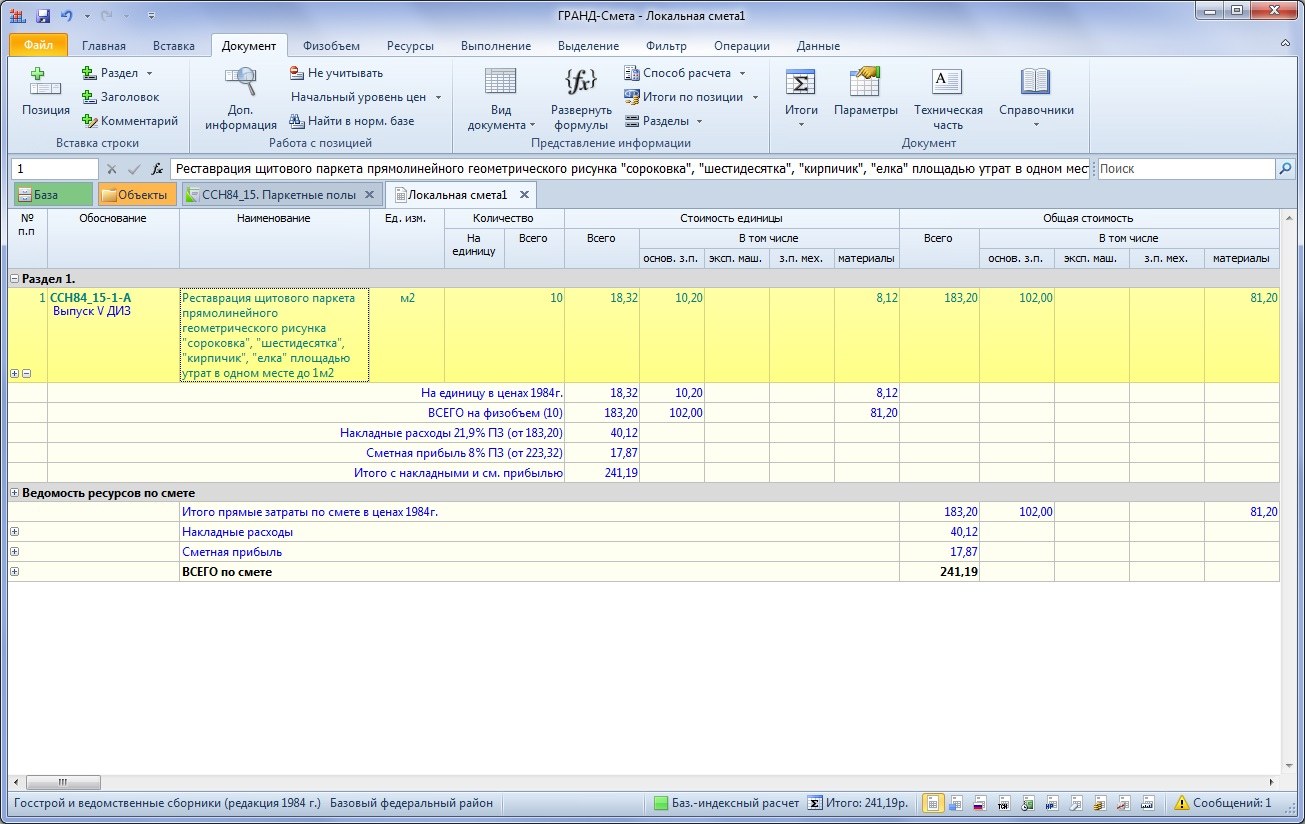The width and height of the screenshot is (1305, 824).
Task: Switch to Ресурсы ribbon tab
Action: [410, 46]
